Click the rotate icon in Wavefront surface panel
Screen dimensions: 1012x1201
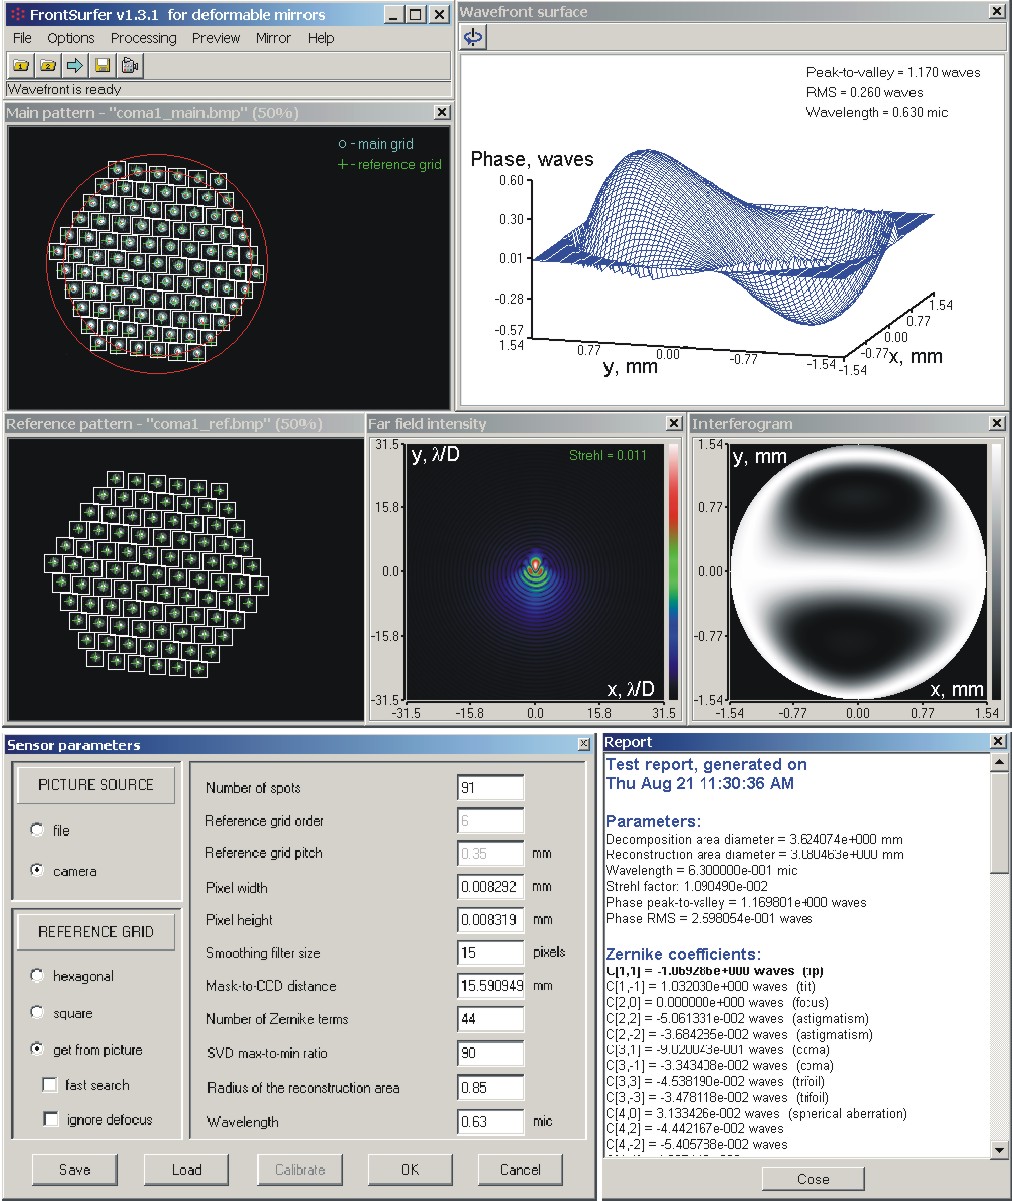tap(473, 37)
